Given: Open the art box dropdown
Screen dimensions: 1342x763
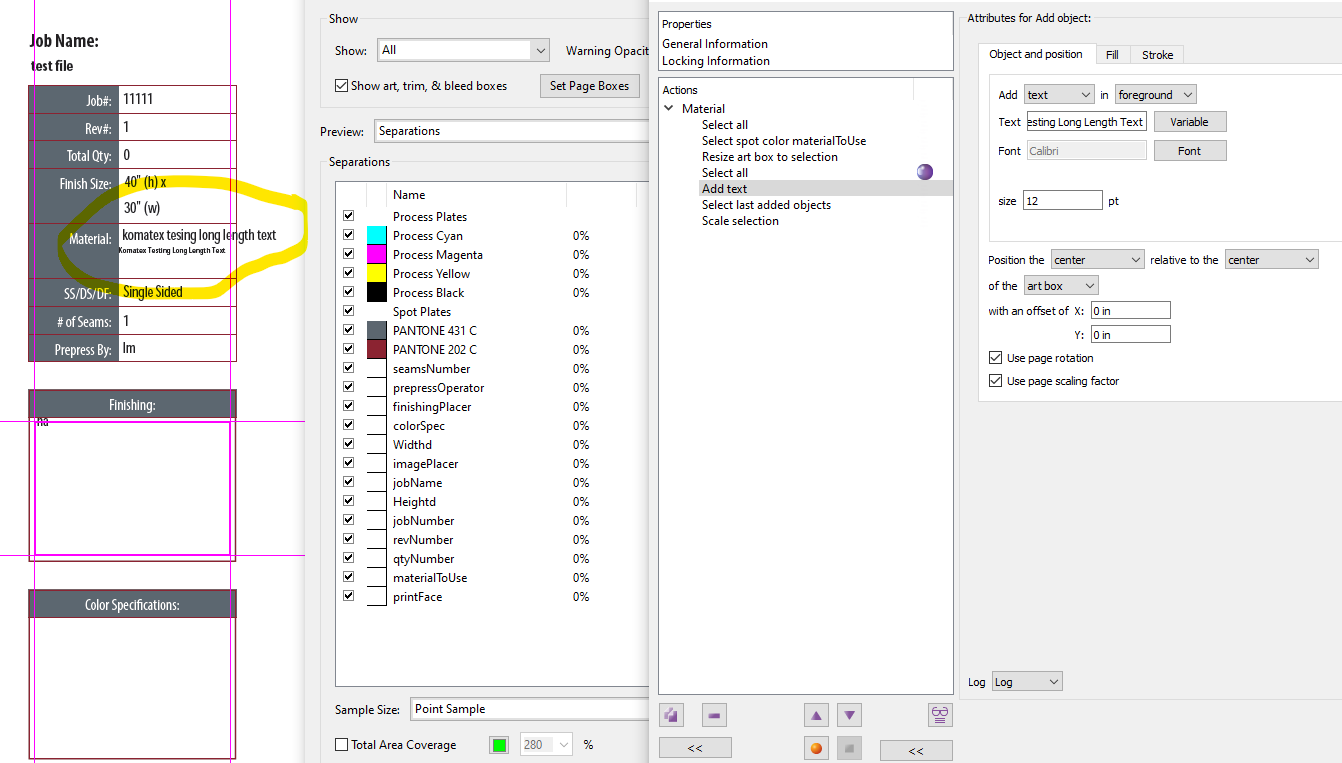Looking at the screenshot, I should coord(1060,286).
